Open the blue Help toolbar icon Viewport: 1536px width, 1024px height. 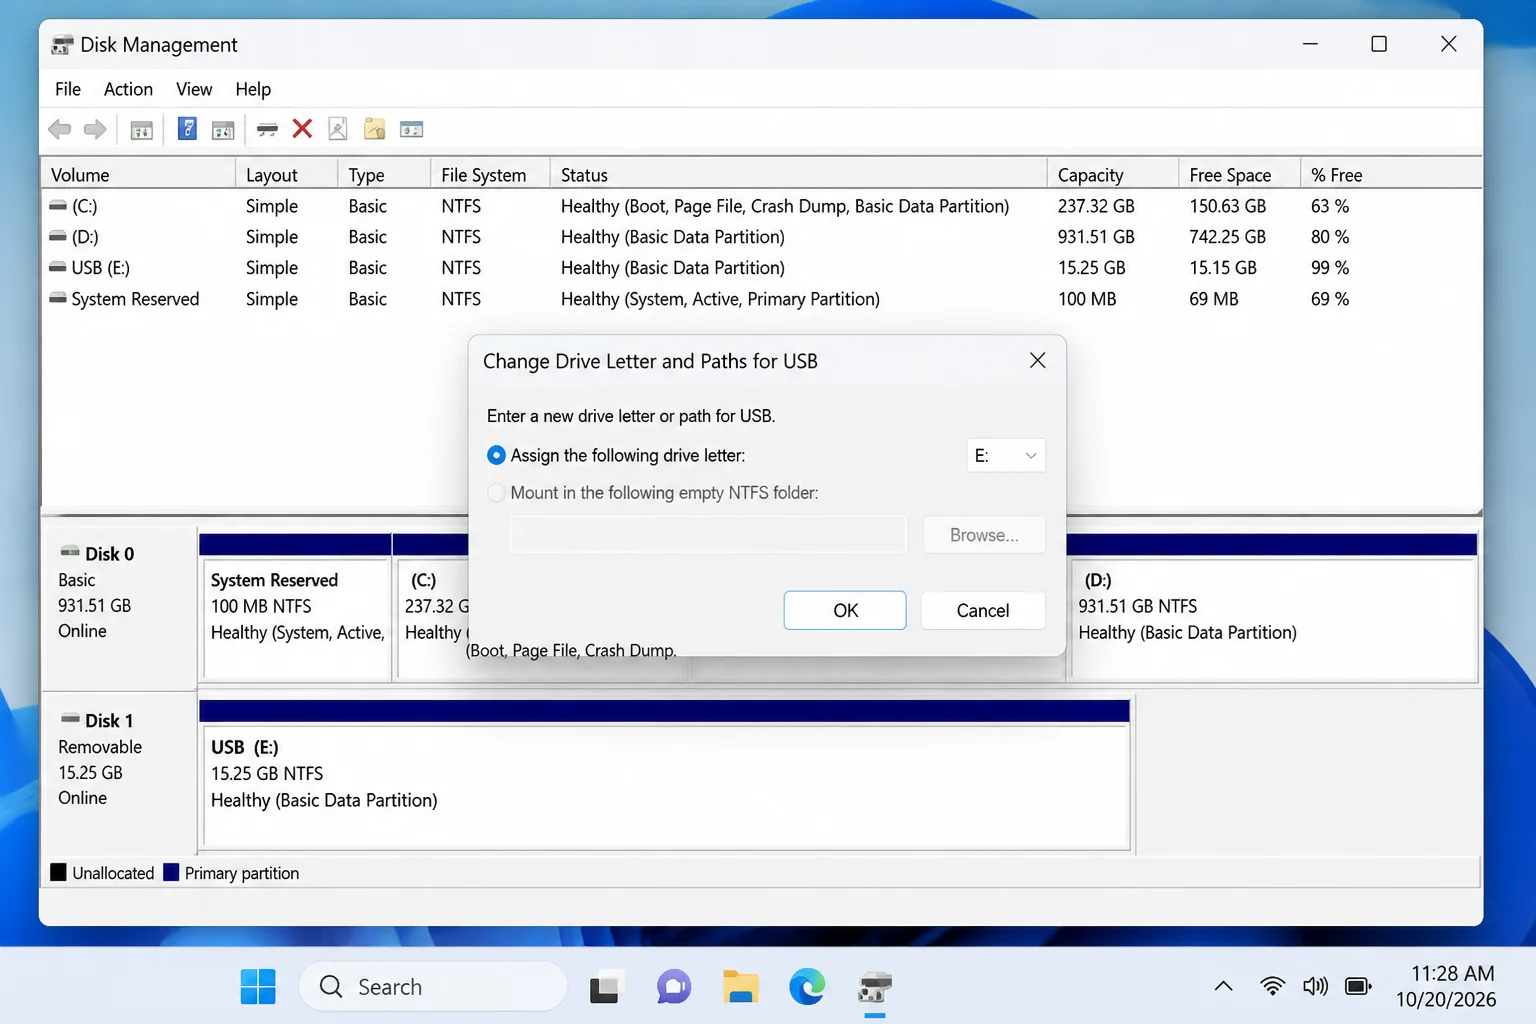(x=187, y=128)
